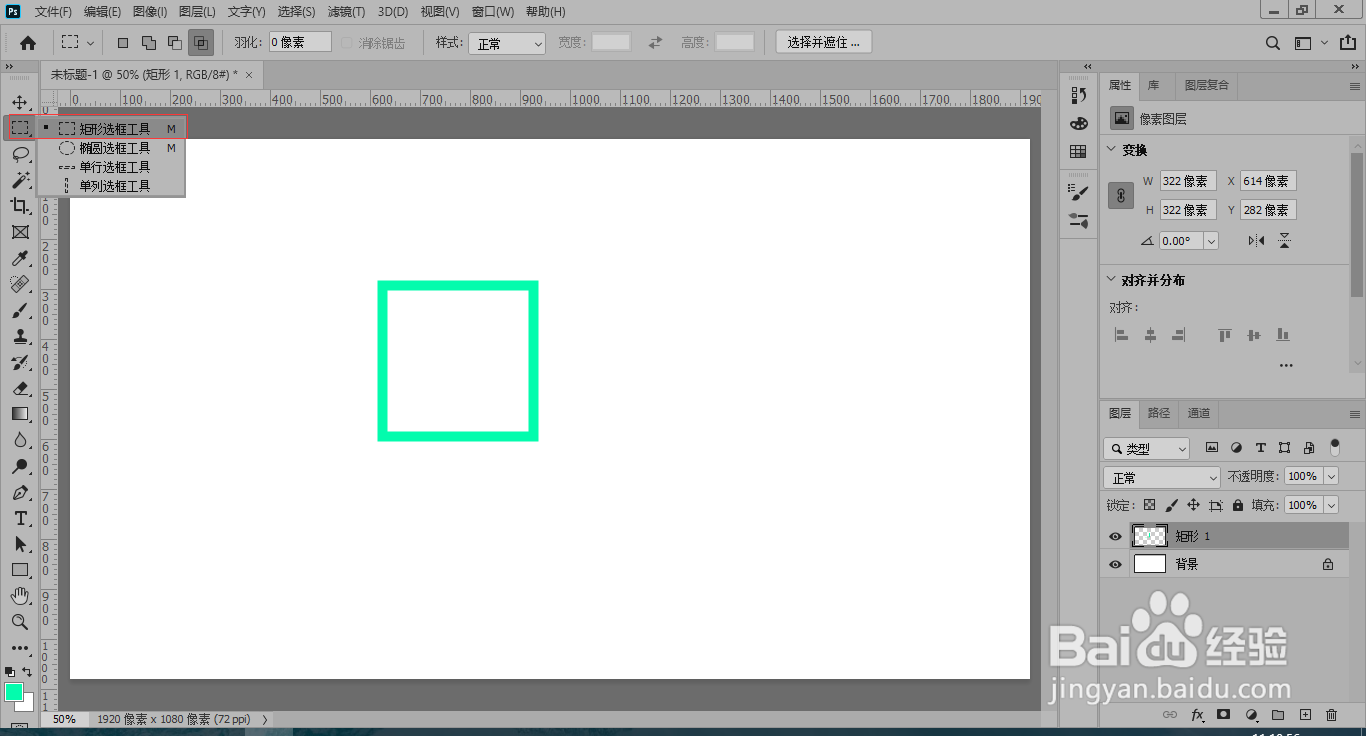Toggle lock transparent pixels

pos(1150,505)
